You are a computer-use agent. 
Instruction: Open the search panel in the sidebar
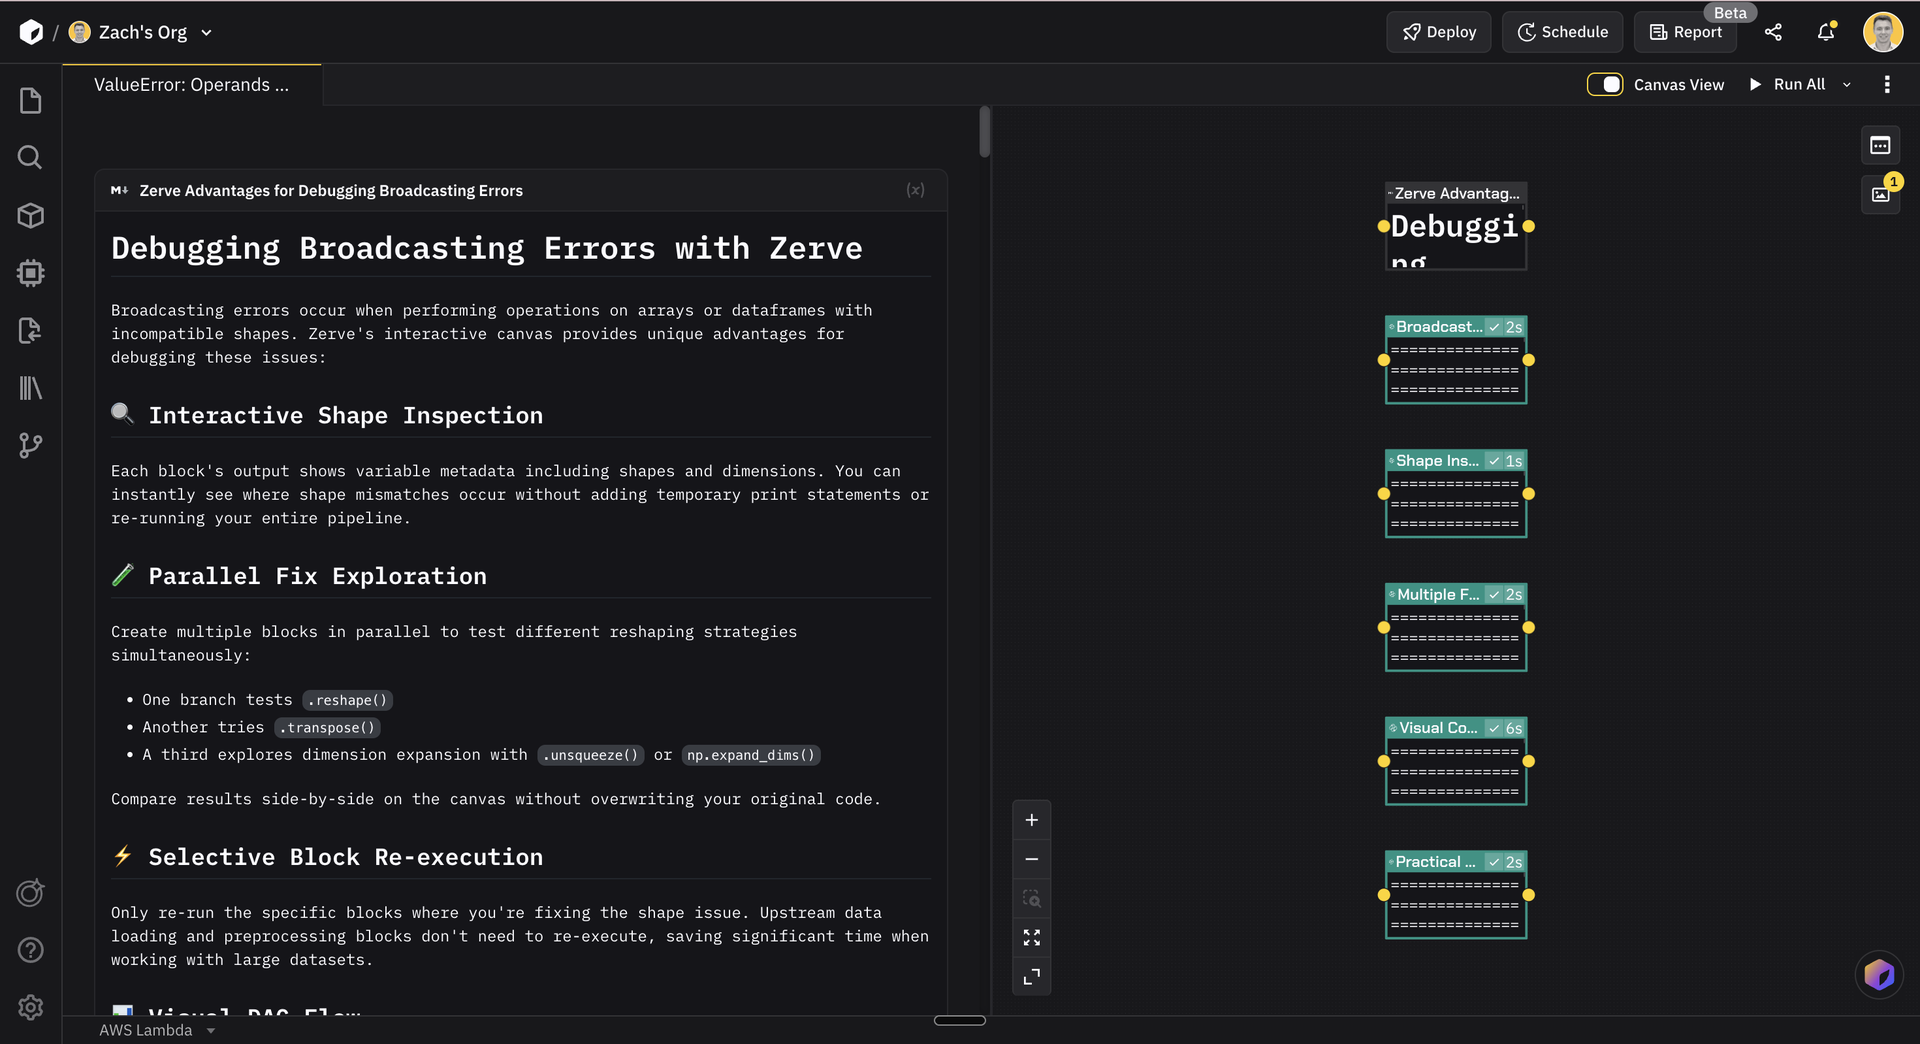coord(30,157)
